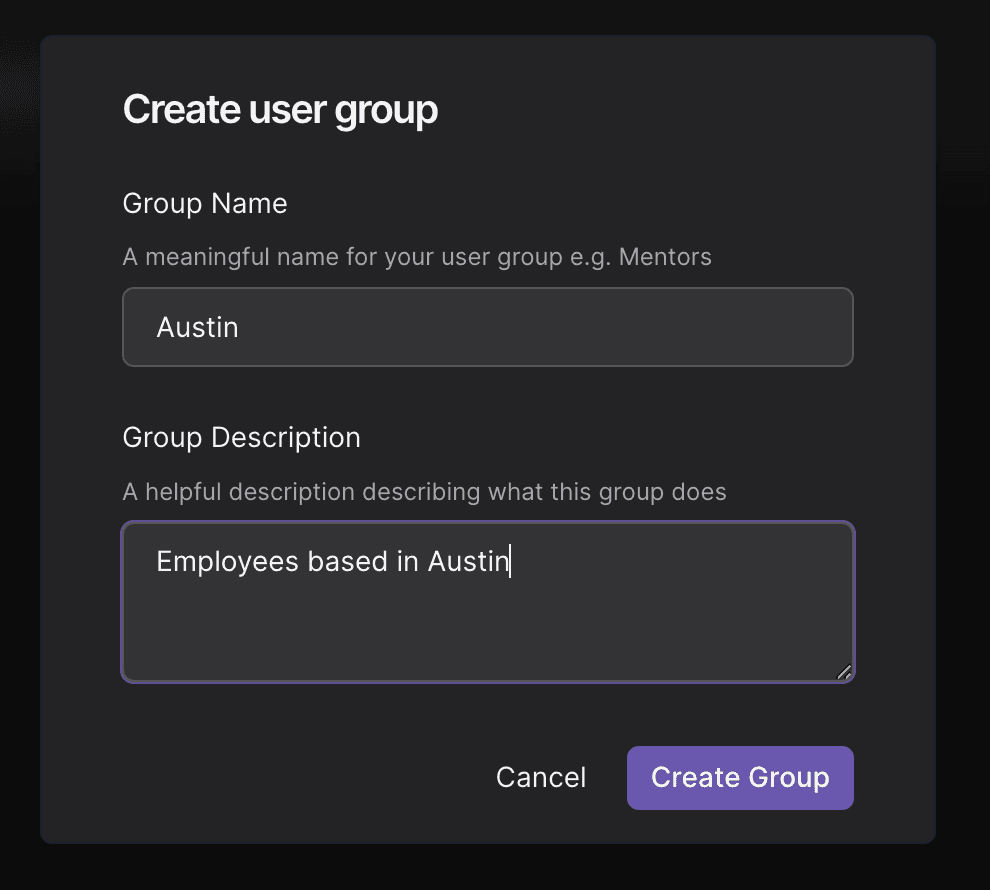Image resolution: width=990 pixels, height=890 pixels.
Task: Click the description box resize handle
Action: (x=844, y=672)
